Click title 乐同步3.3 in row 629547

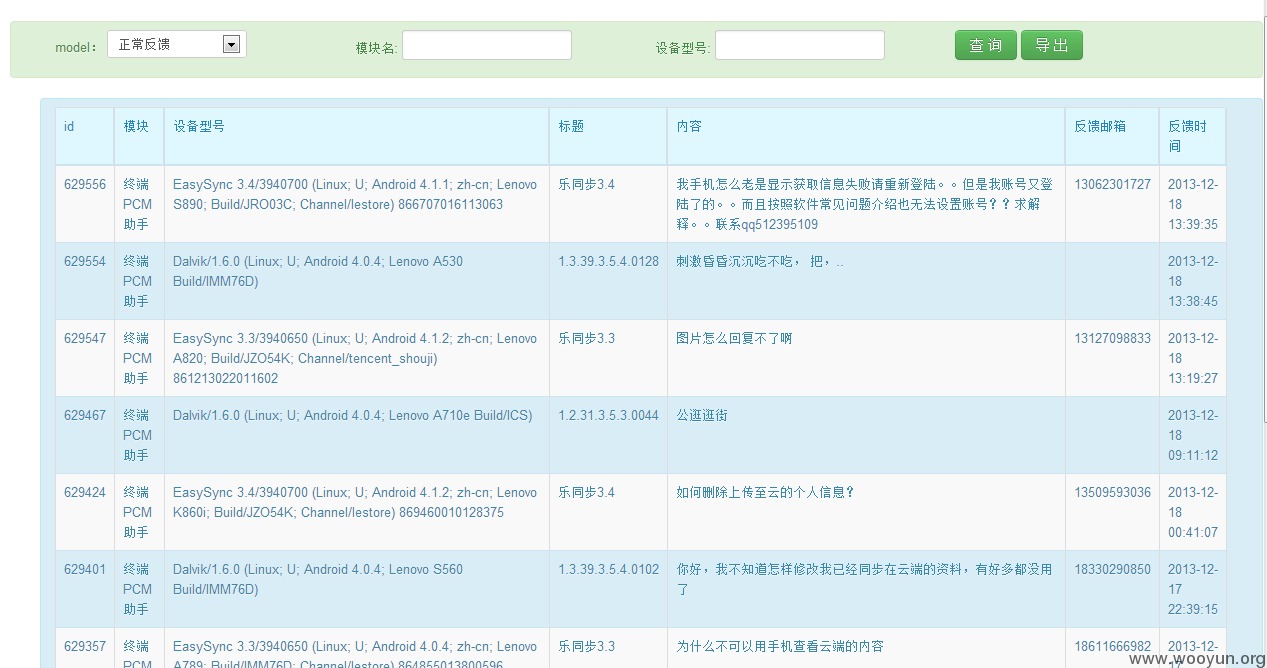pyautogui.click(x=587, y=339)
